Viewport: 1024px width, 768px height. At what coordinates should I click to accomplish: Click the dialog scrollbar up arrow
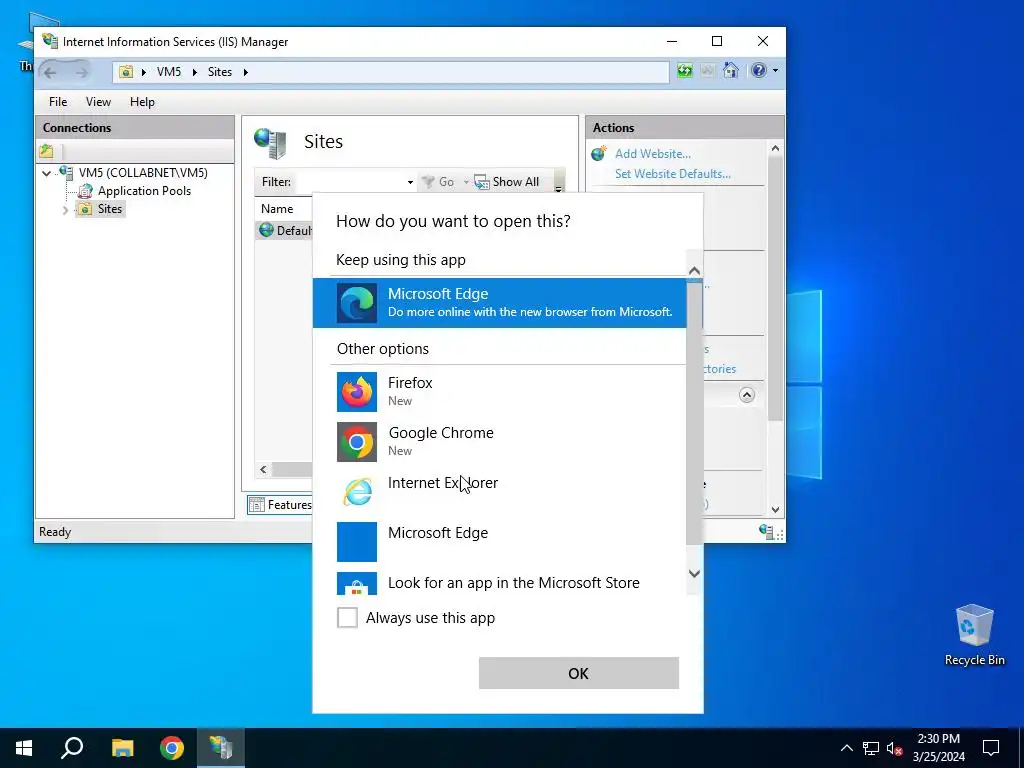coord(694,270)
